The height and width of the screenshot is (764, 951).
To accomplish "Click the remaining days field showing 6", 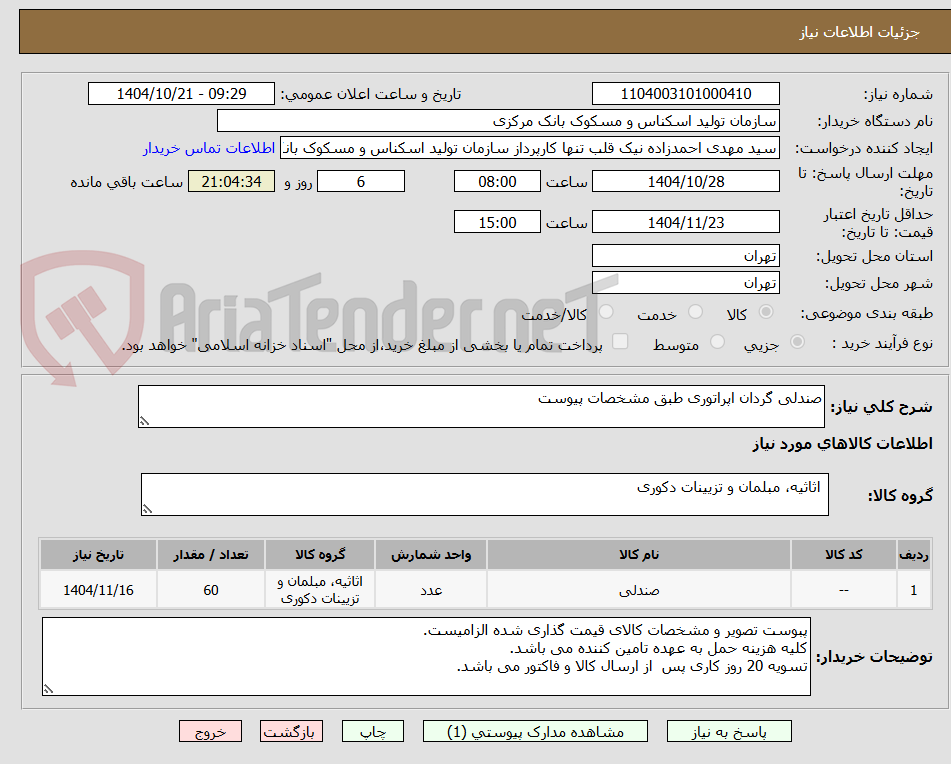I will tap(361, 181).
